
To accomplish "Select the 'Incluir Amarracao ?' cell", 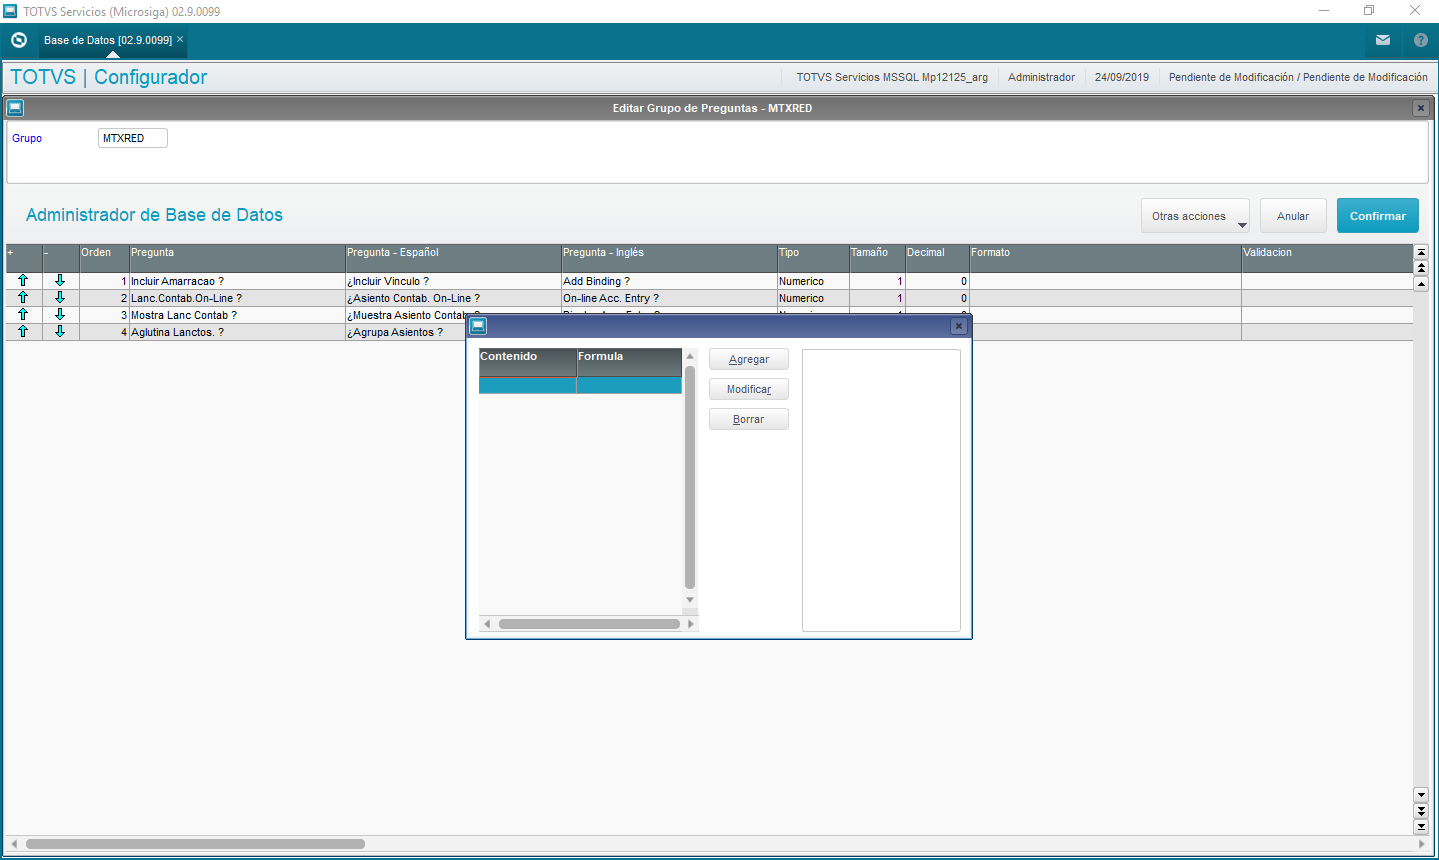I will pos(237,282).
